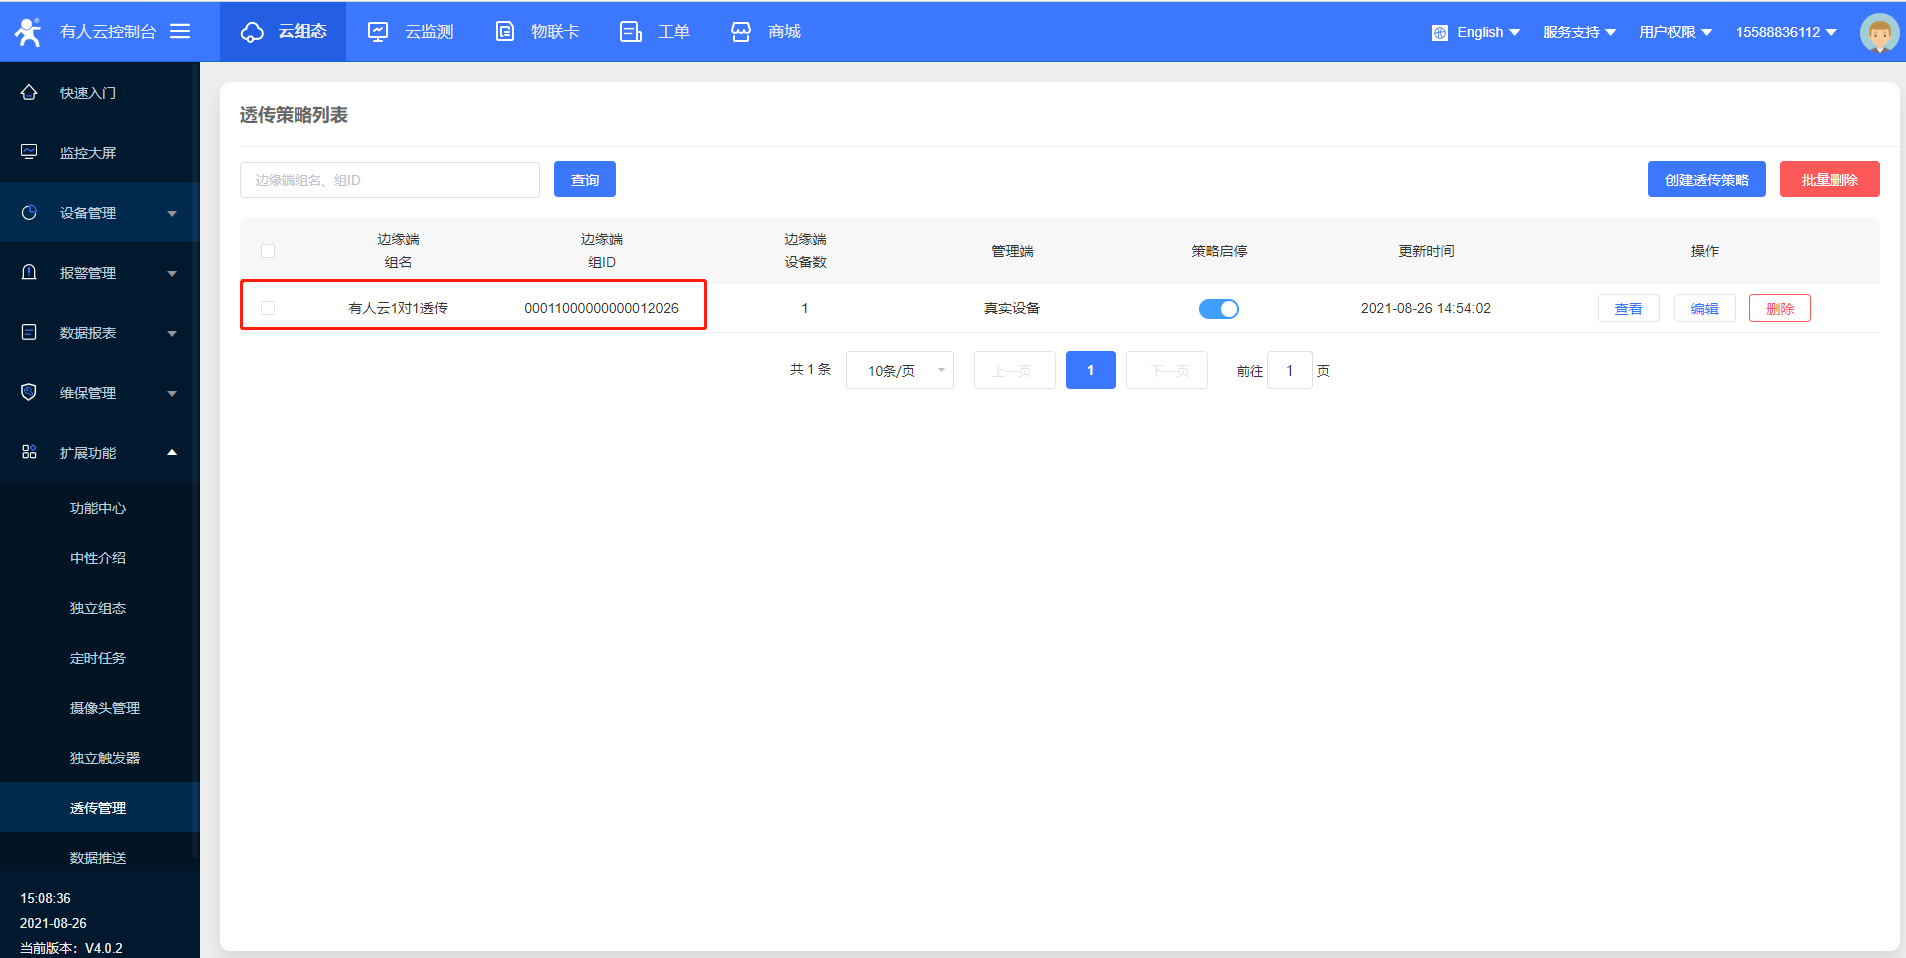Click the 商城 store icon
1906x958 pixels.
pyautogui.click(x=741, y=32)
